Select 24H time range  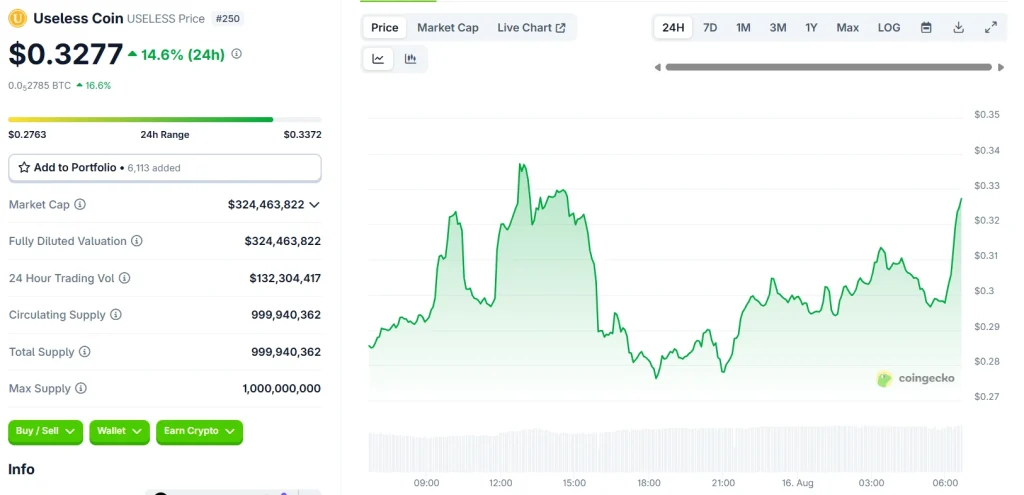click(x=673, y=27)
